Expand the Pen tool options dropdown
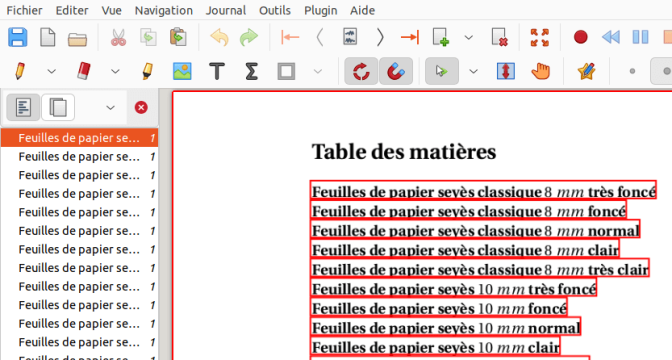Viewport: 672px width, 360px height. coord(51,71)
